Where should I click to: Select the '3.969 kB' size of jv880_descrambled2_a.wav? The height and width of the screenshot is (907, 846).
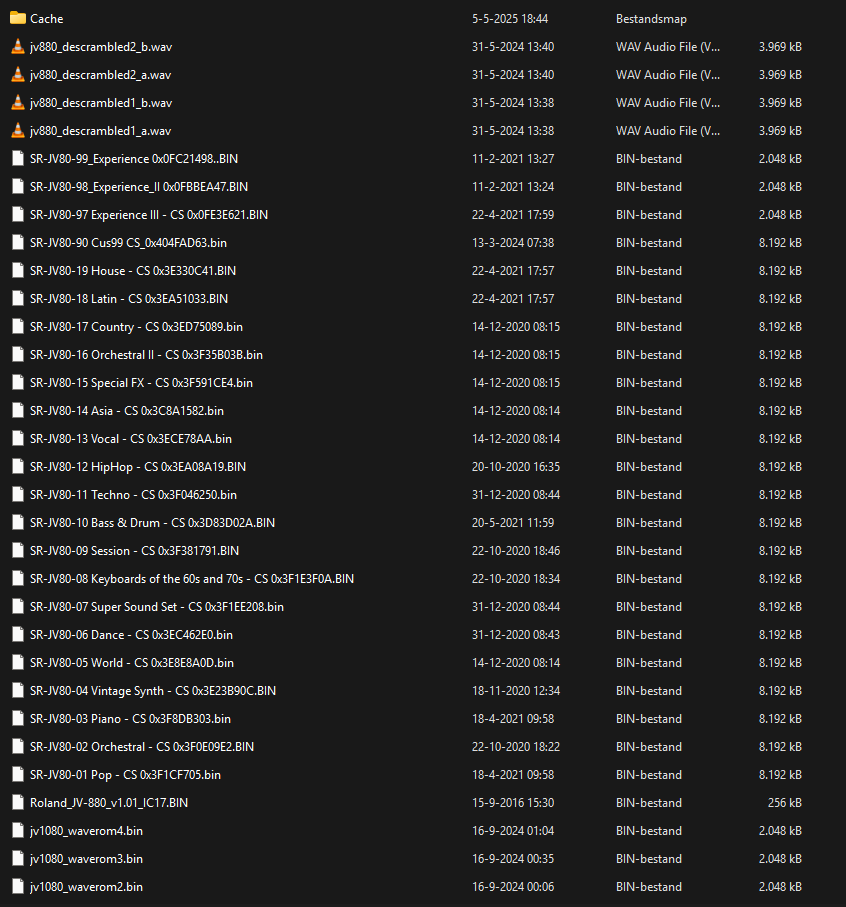click(780, 75)
